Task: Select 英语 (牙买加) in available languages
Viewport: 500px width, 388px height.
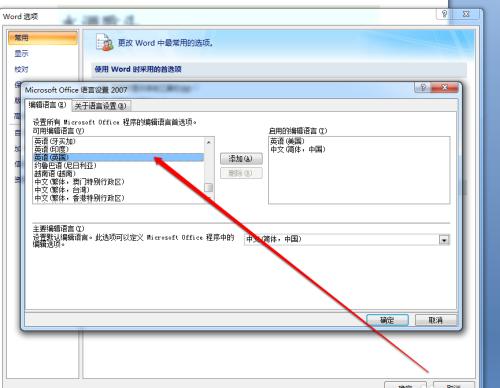Action: click(118, 141)
